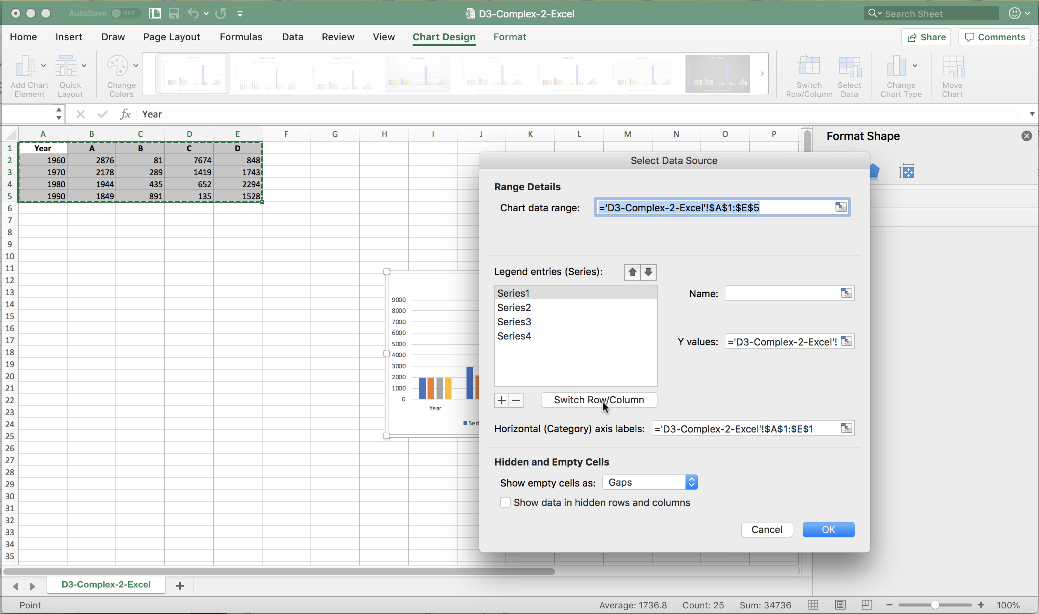Select Series3 in the legend entries list
Viewport: 1039px width, 614px height.
[x=514, y=322]
